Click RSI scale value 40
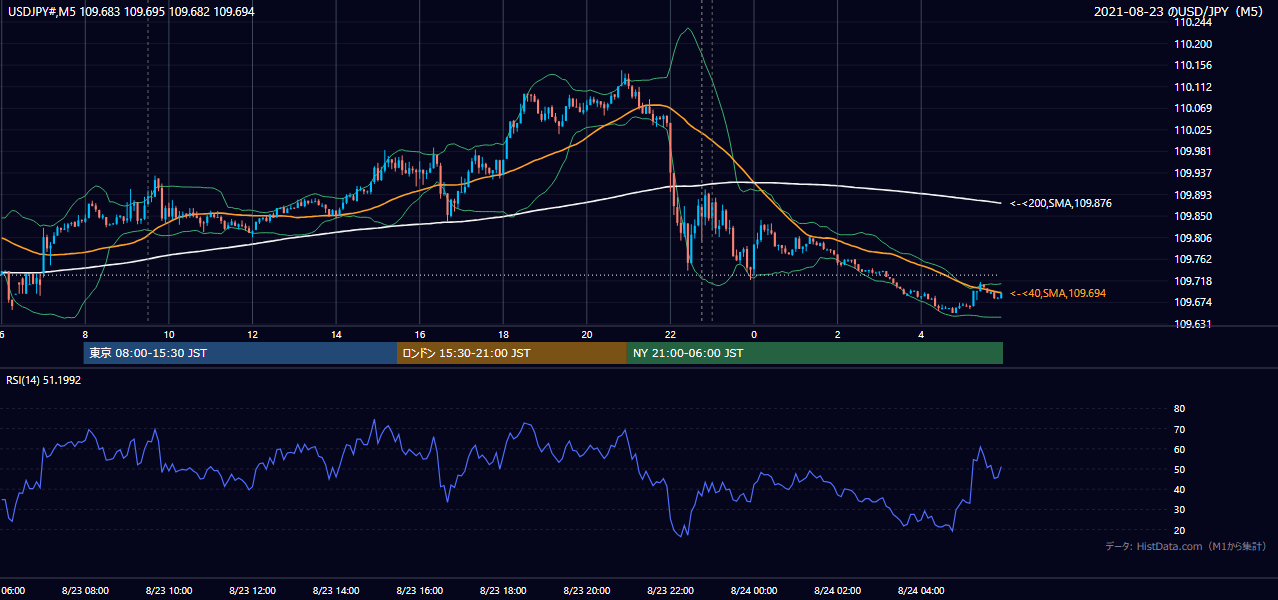Screen dimensions: 1278x600 (1179, 489)
